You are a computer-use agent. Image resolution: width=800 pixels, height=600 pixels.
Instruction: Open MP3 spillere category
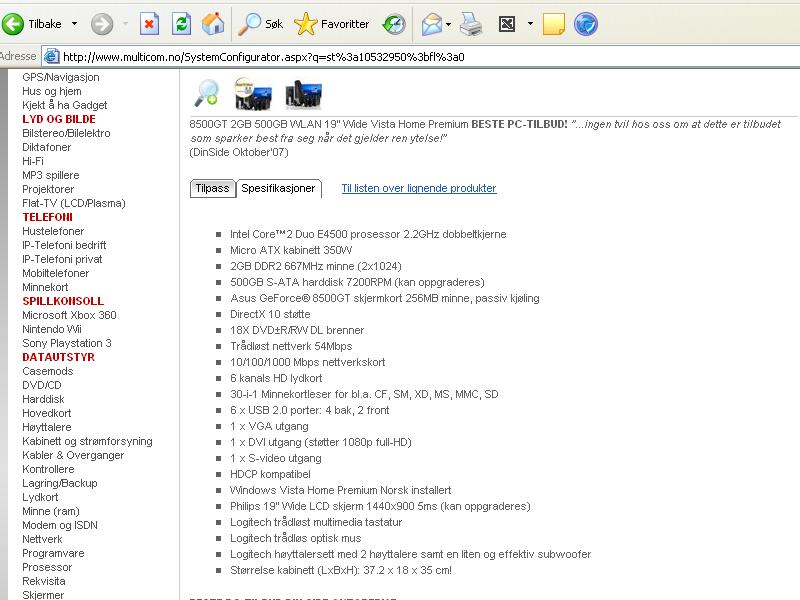(x=51, y=175)
